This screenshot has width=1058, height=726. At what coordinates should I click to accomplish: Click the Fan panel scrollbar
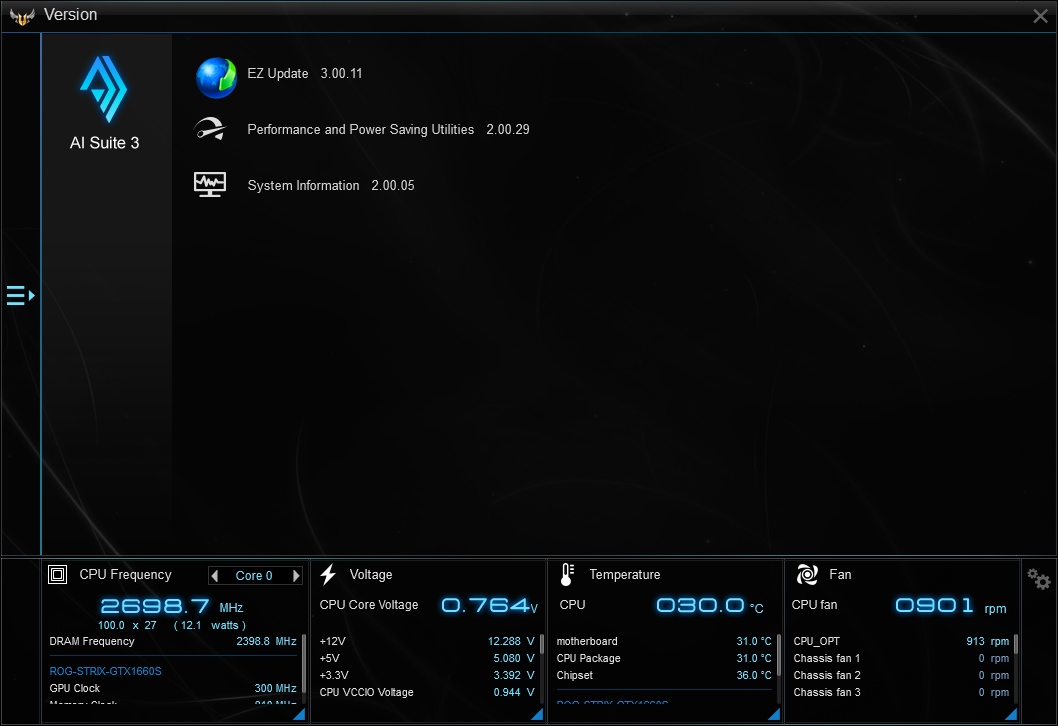point(1016,644)
